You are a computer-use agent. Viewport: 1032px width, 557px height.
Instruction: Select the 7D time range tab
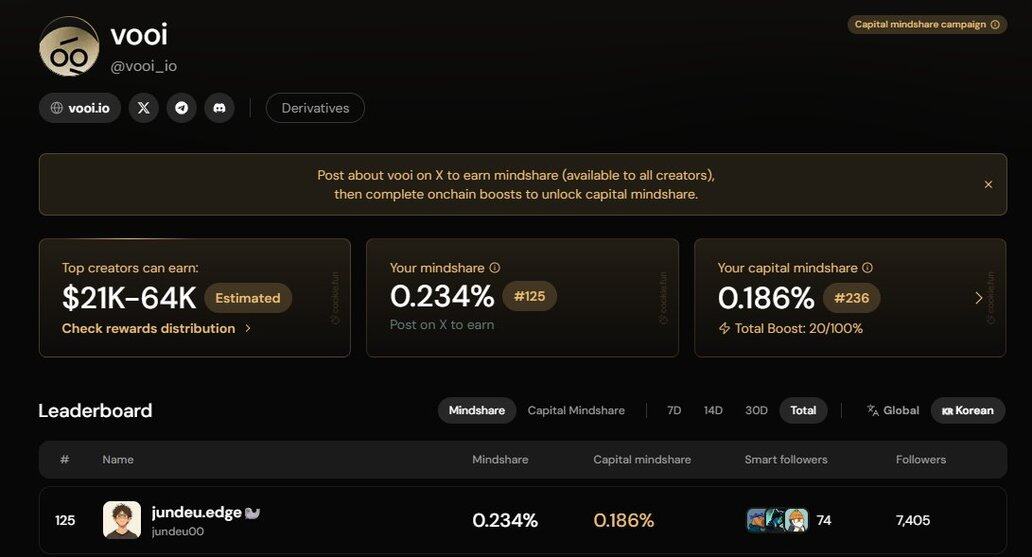[x=674, y=410]
